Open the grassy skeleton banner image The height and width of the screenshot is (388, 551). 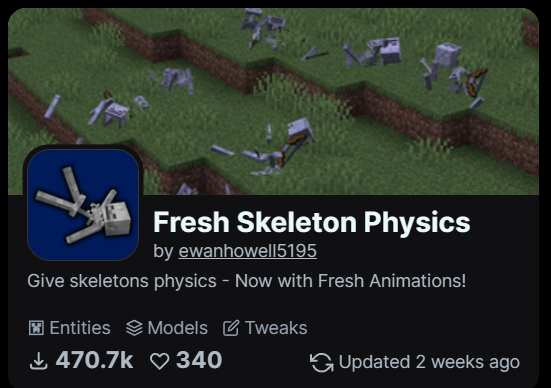[x=273, y=101]
